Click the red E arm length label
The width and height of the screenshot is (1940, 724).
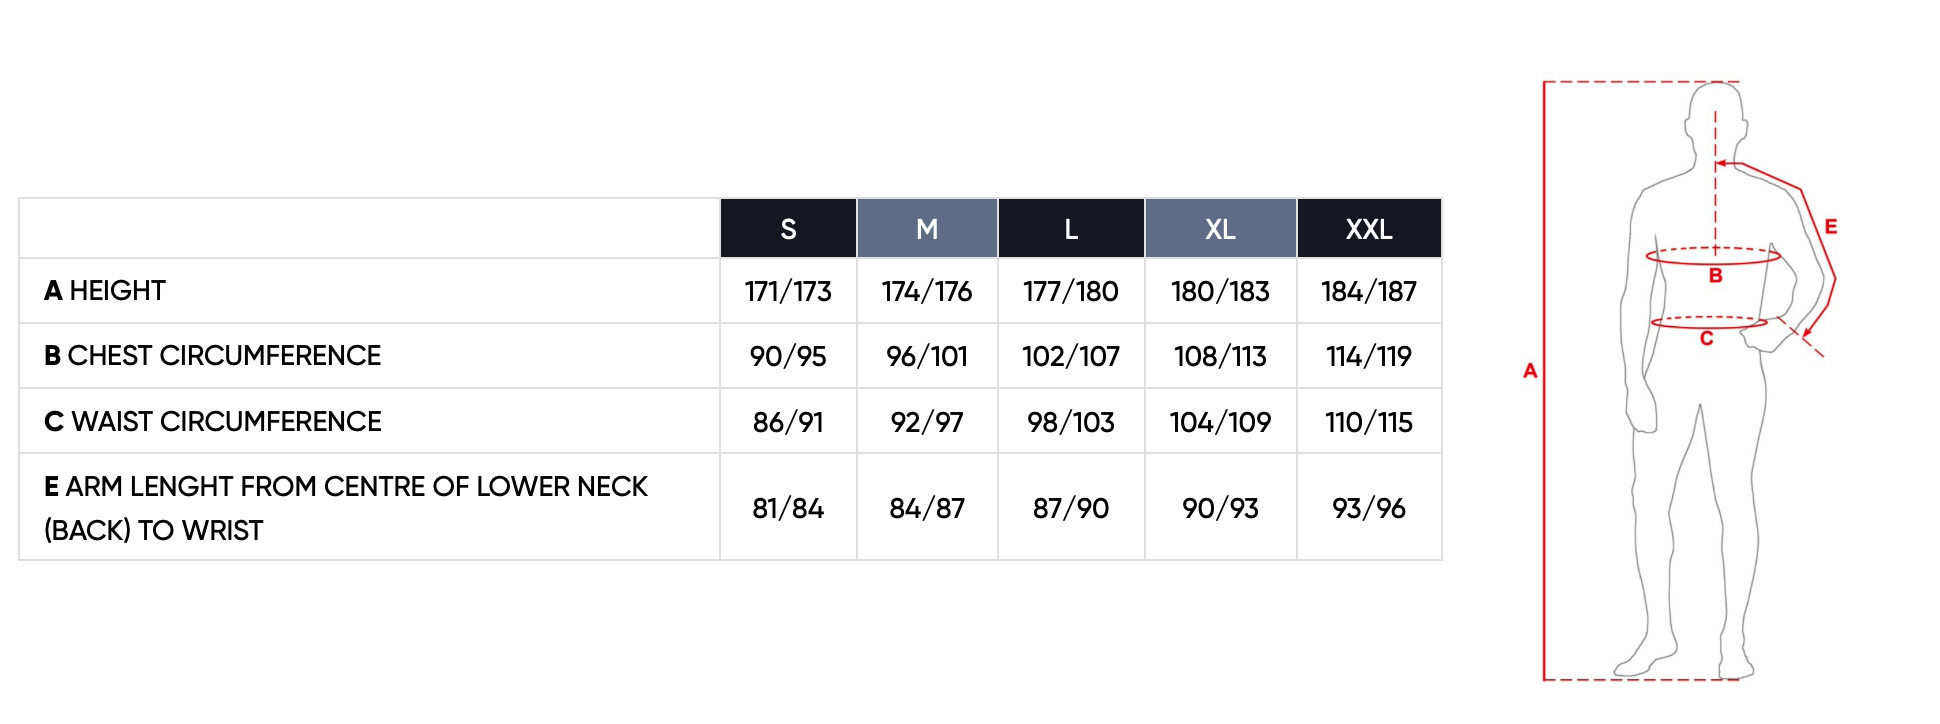tap(1830, 227)
